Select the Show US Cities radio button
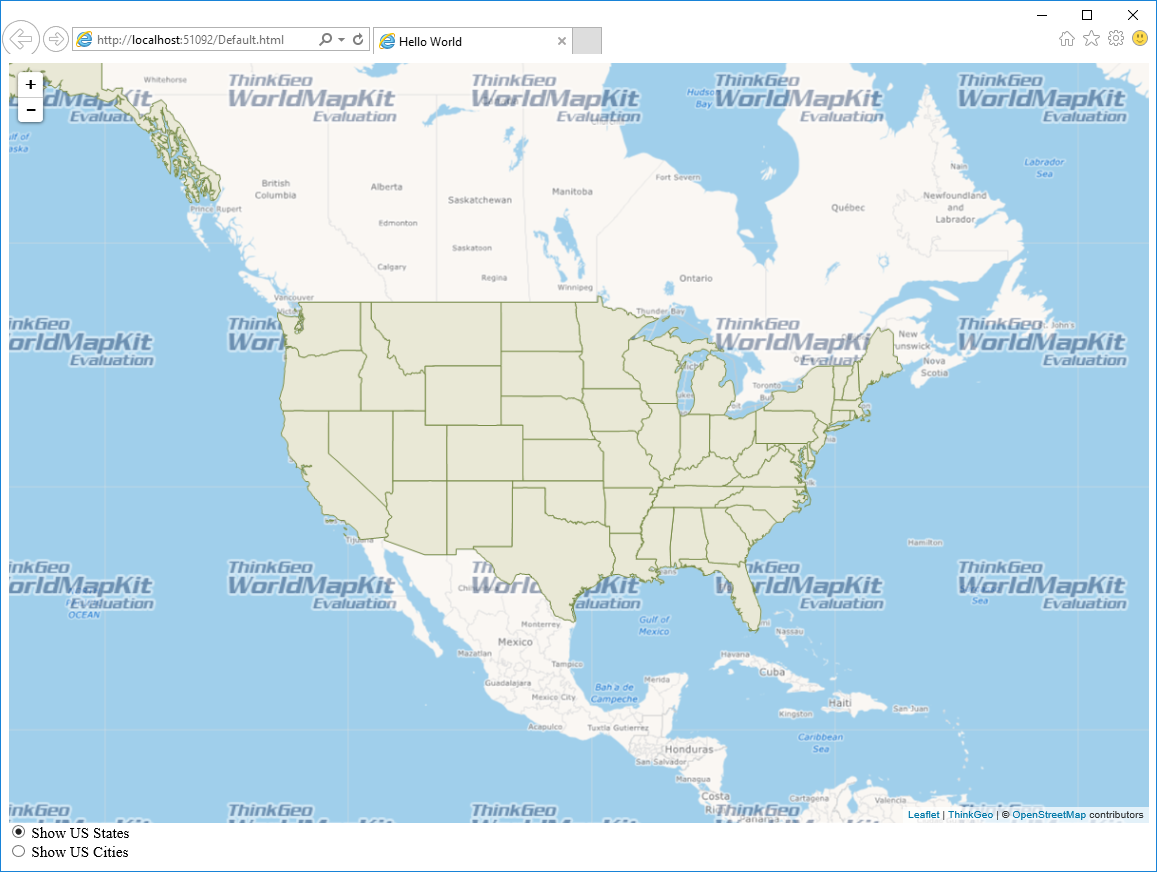The width and height of the screenshot is (1157, 872). (18, 851)
